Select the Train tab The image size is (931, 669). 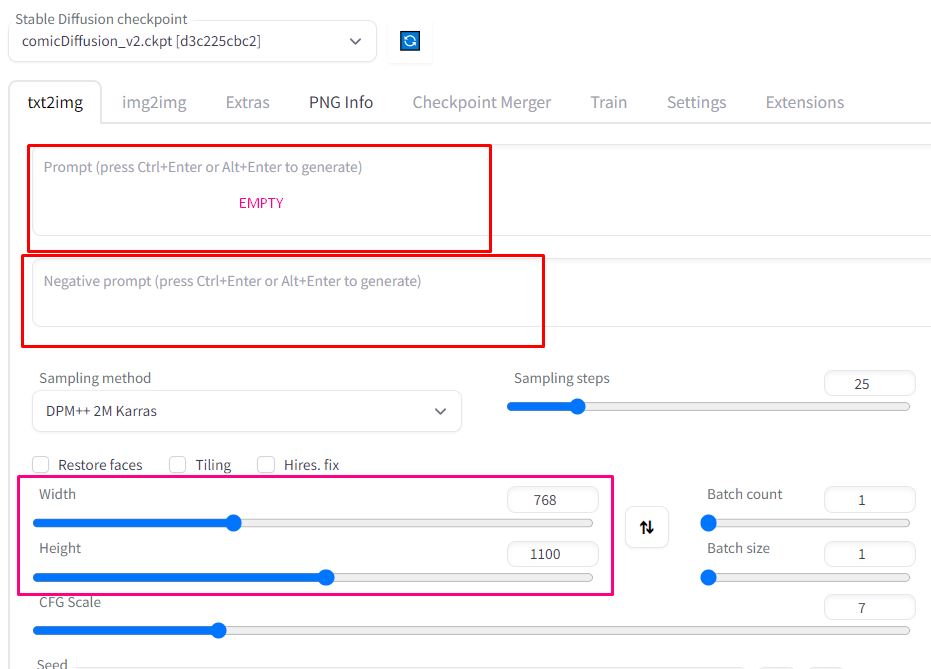[x=609, y=102]
